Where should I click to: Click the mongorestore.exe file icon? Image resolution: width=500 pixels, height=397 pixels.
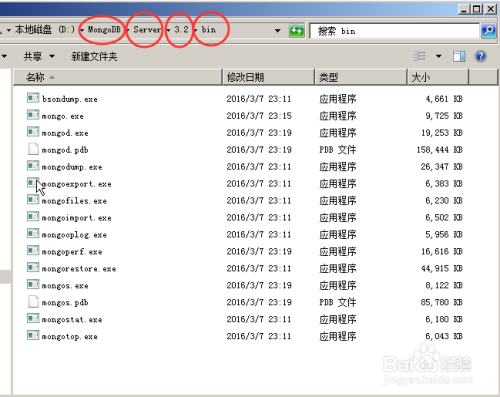click(x=33, y=268)
